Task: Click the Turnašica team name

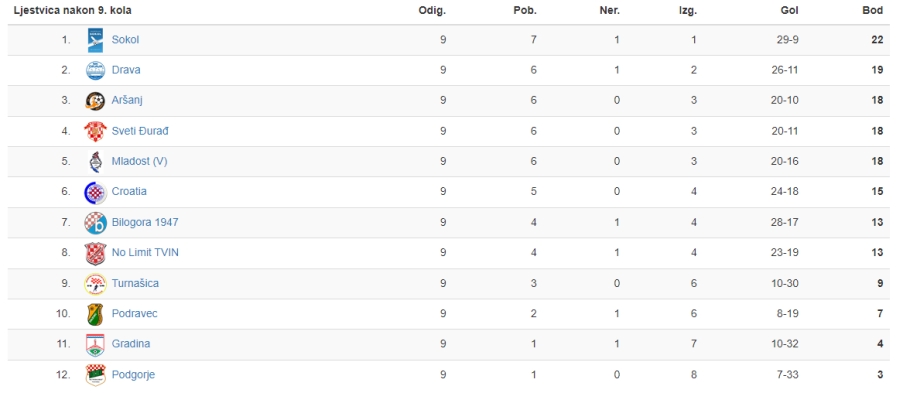Action: click(135, 283)
